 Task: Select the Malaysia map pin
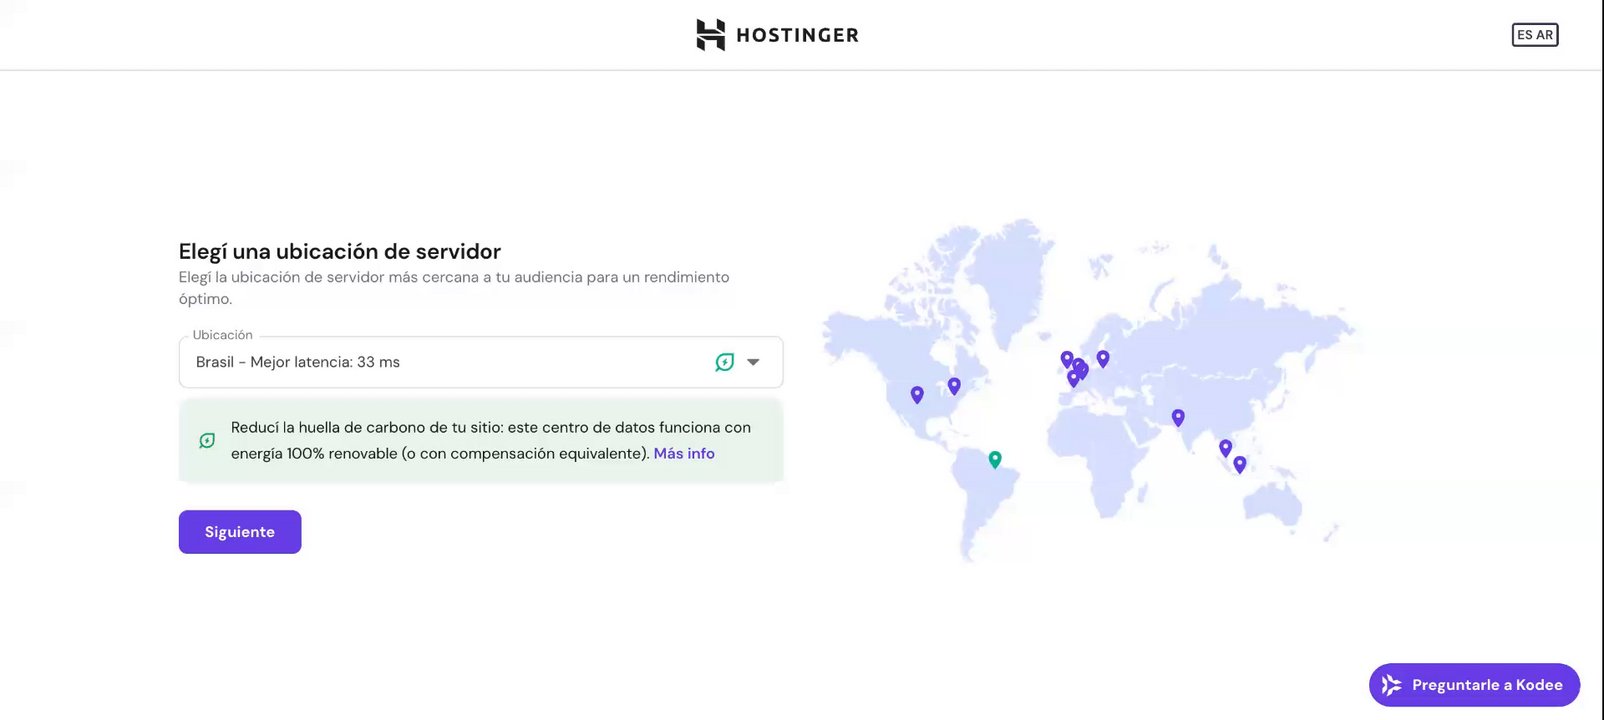[1226, 447]
